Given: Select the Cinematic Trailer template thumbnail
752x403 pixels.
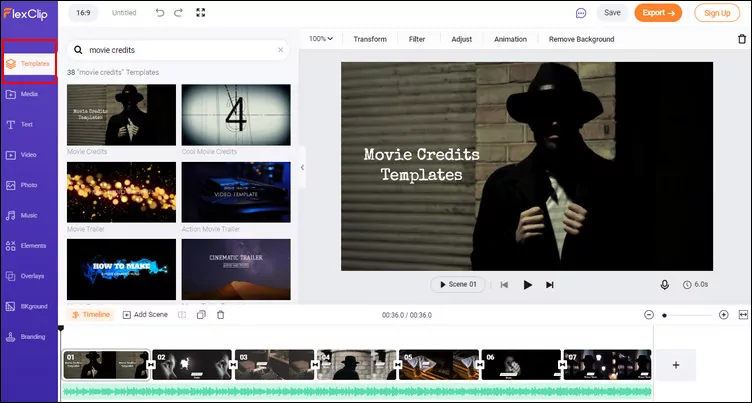Looking at the screenshot, I should coord(236,269).
